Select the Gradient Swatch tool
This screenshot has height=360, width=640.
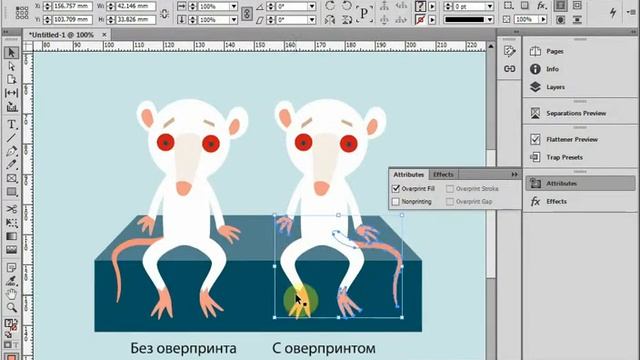(11, 236)
